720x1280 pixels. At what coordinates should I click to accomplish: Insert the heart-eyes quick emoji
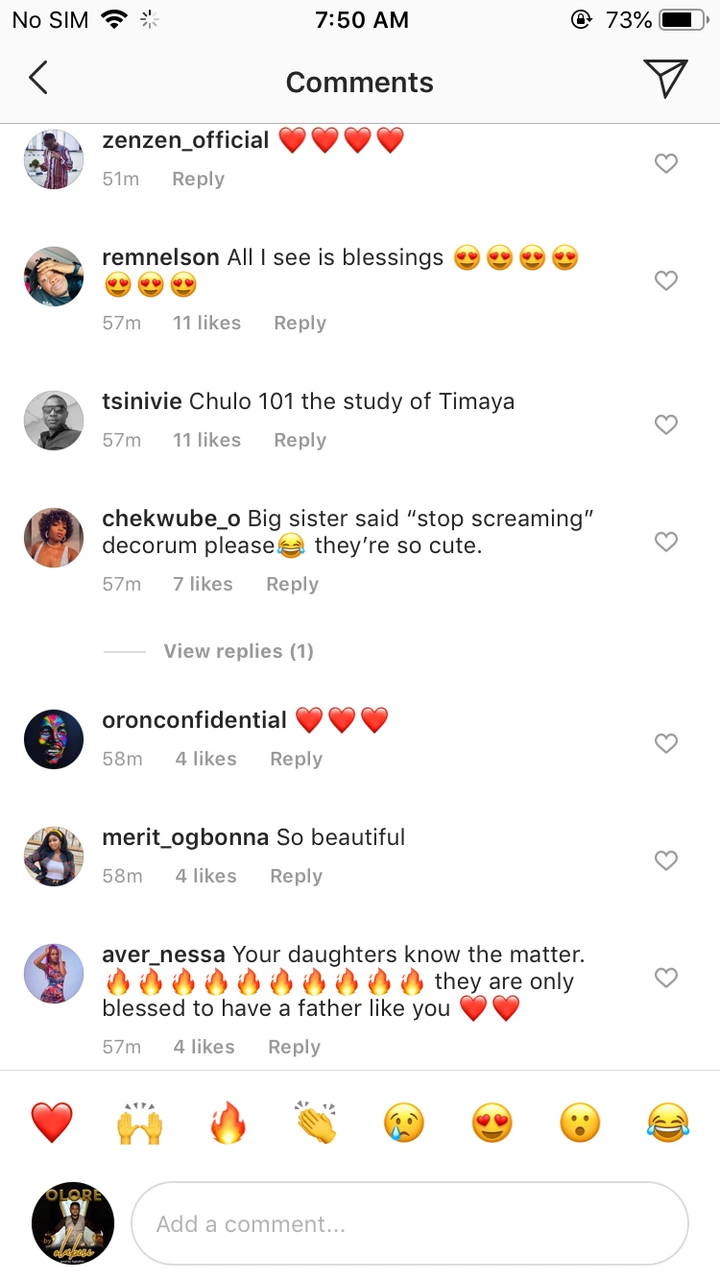coord(492,1123)
